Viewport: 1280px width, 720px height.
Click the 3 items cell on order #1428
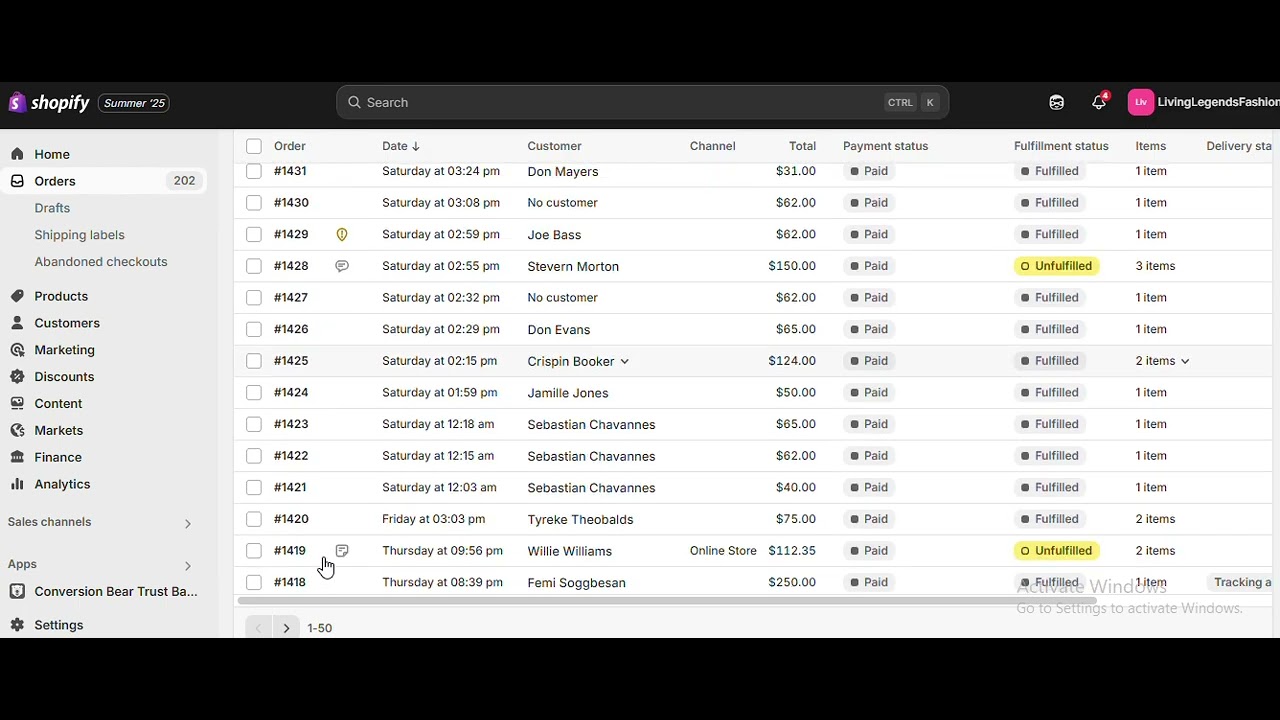(x=1155, y=266)
